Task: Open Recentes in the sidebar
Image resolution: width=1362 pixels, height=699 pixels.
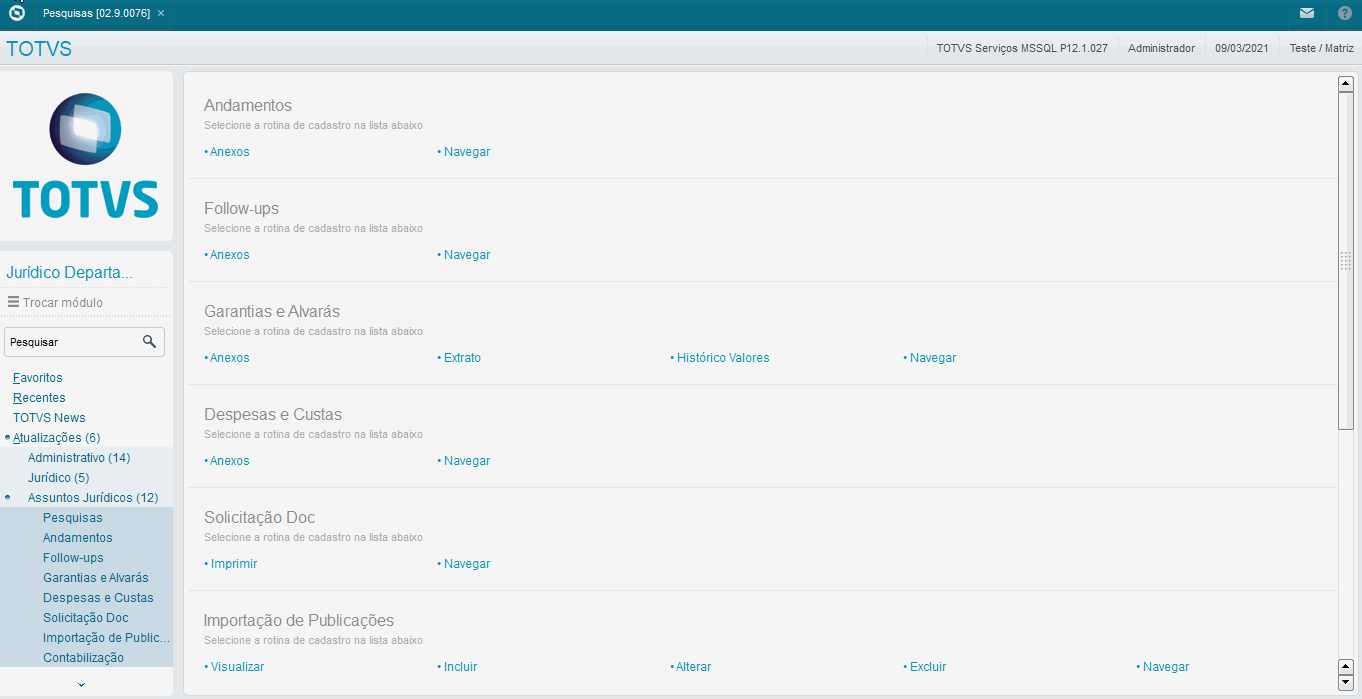Action: point(39,398)
